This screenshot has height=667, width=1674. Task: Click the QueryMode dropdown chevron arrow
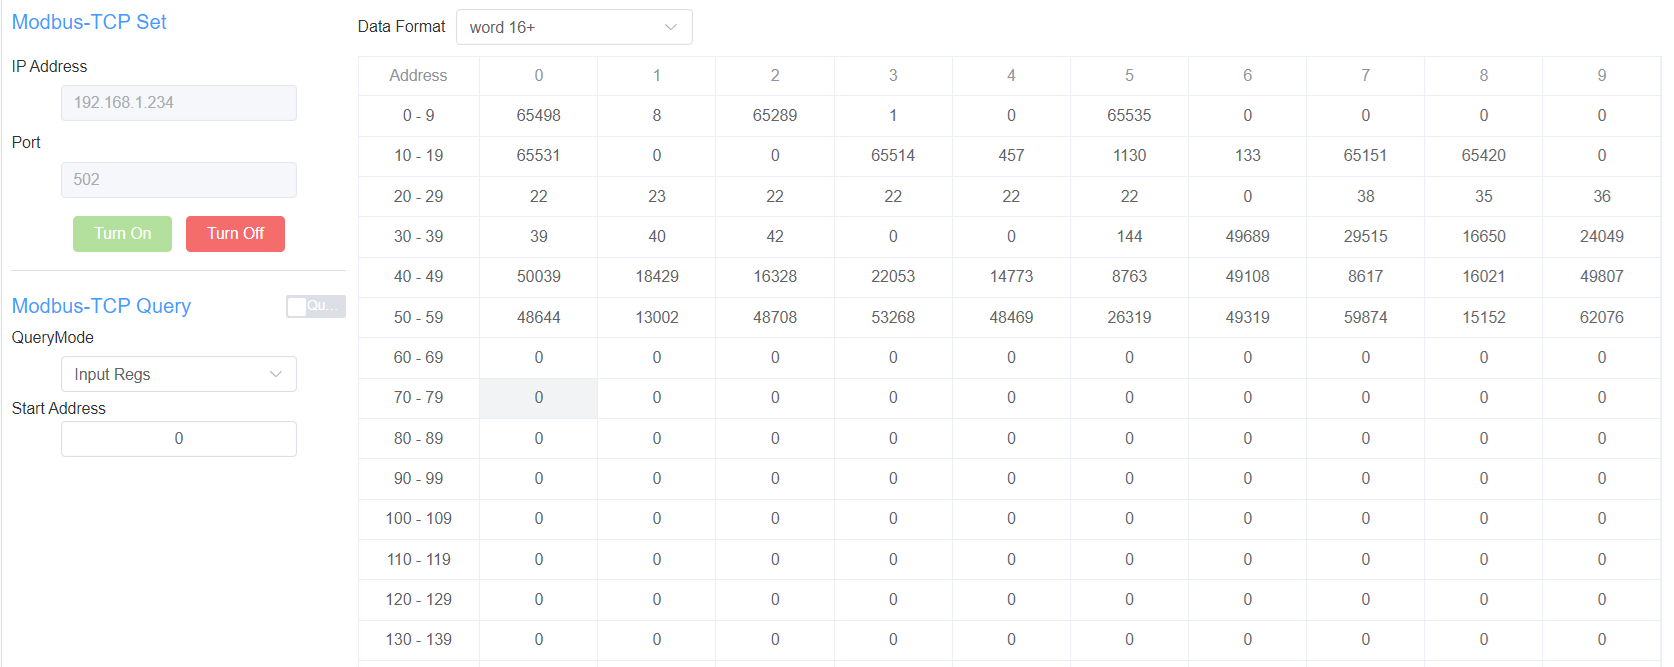click(276, 374)
